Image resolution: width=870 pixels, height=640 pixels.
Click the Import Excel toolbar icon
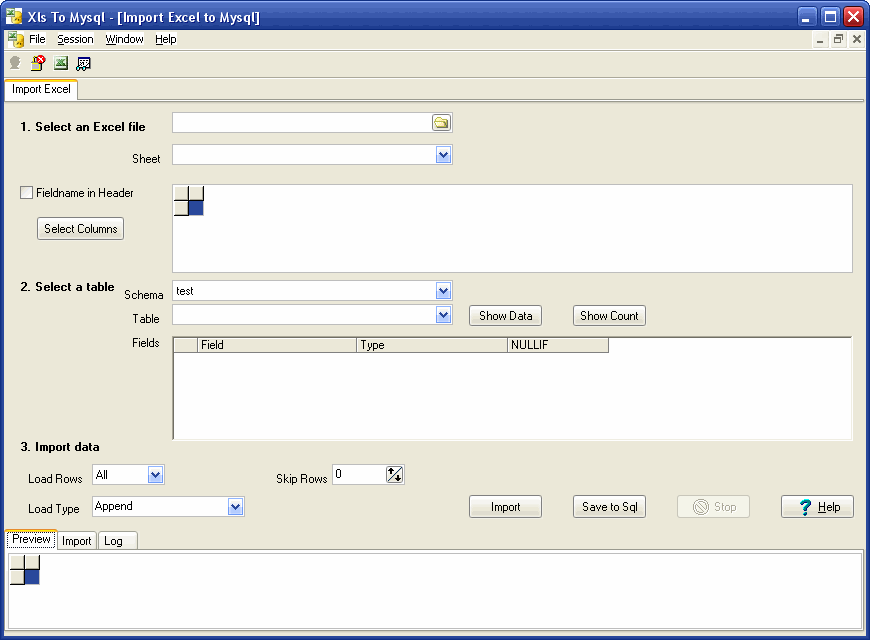(61, 63)
